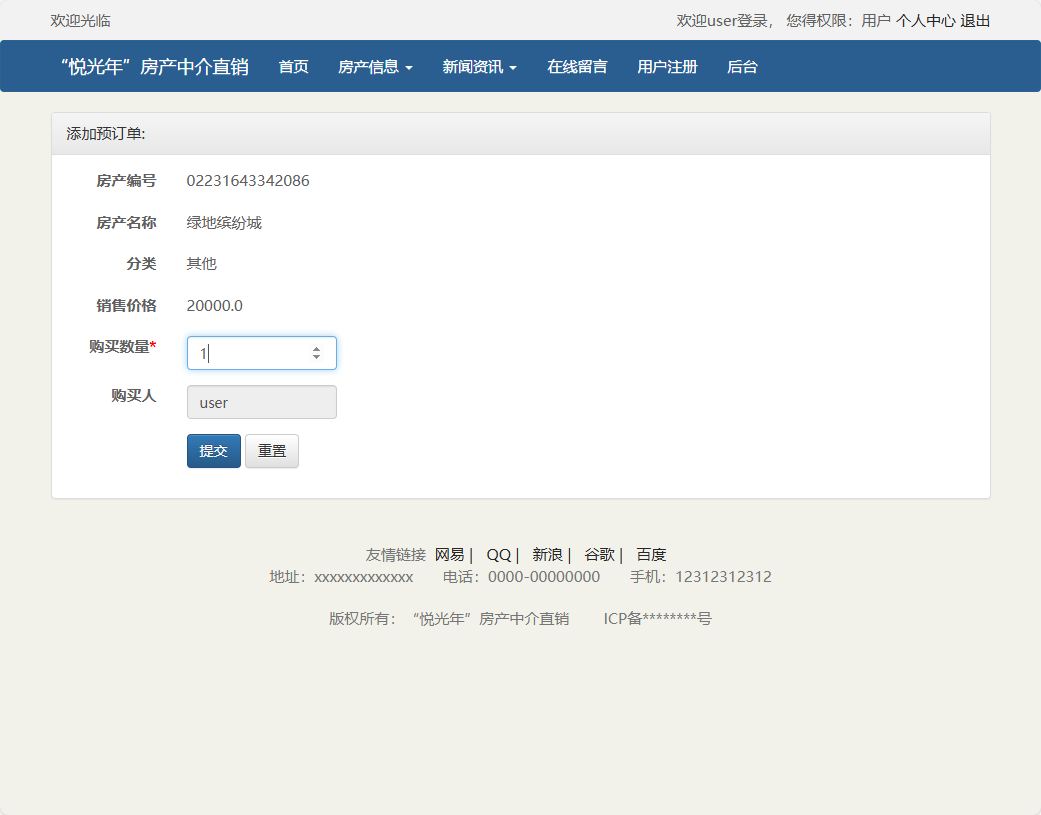
Task: Expand the 房产信息 navigation dropdown
Action: 375,66
